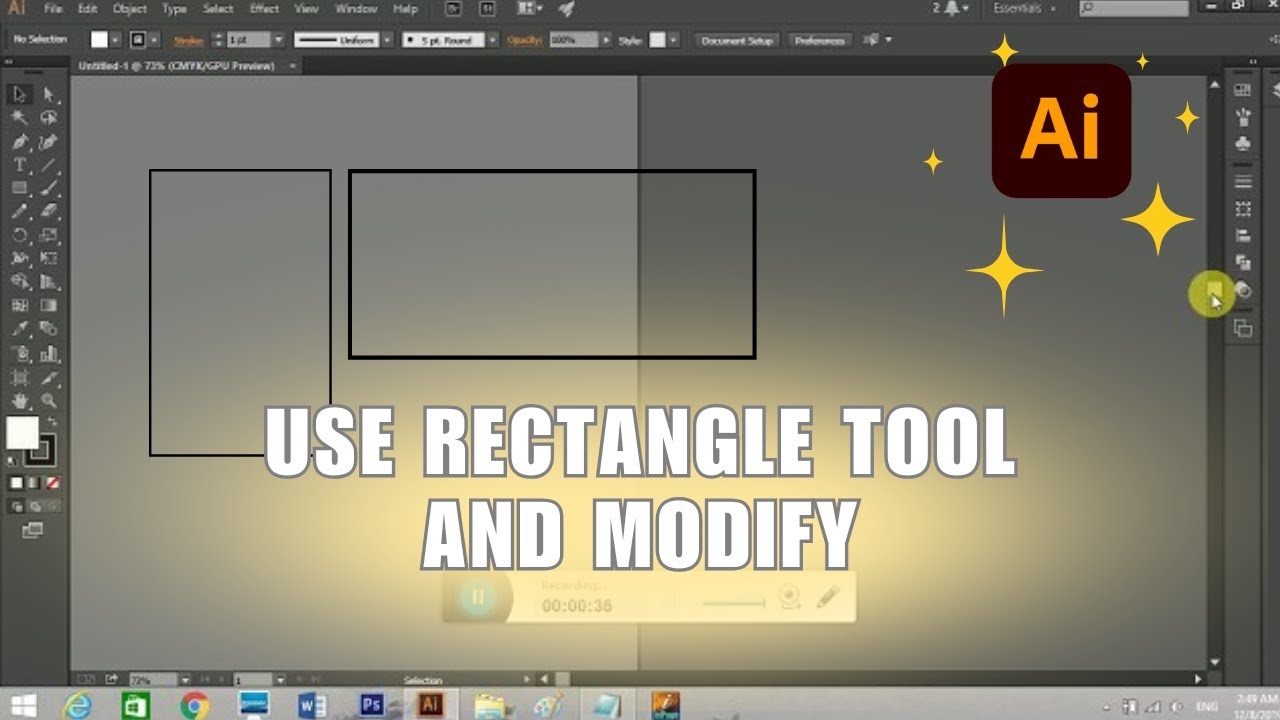
Task: Select the Selection tool arrow
Action: click(x=19, y=95)
